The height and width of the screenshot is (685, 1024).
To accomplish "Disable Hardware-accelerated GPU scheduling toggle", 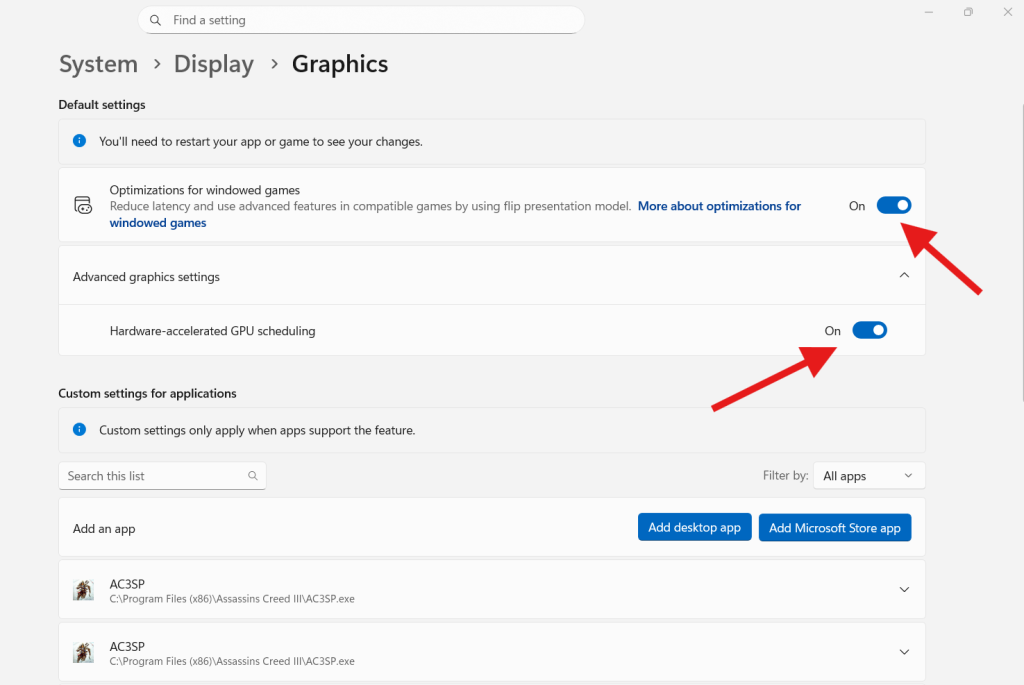I will (x=869, y=330).
